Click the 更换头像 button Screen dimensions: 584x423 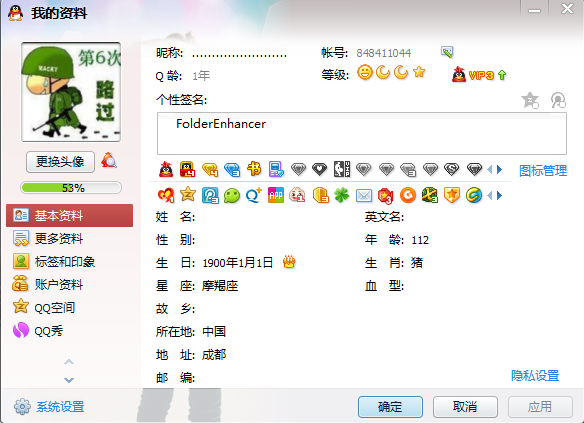click(x=60, y=162)
